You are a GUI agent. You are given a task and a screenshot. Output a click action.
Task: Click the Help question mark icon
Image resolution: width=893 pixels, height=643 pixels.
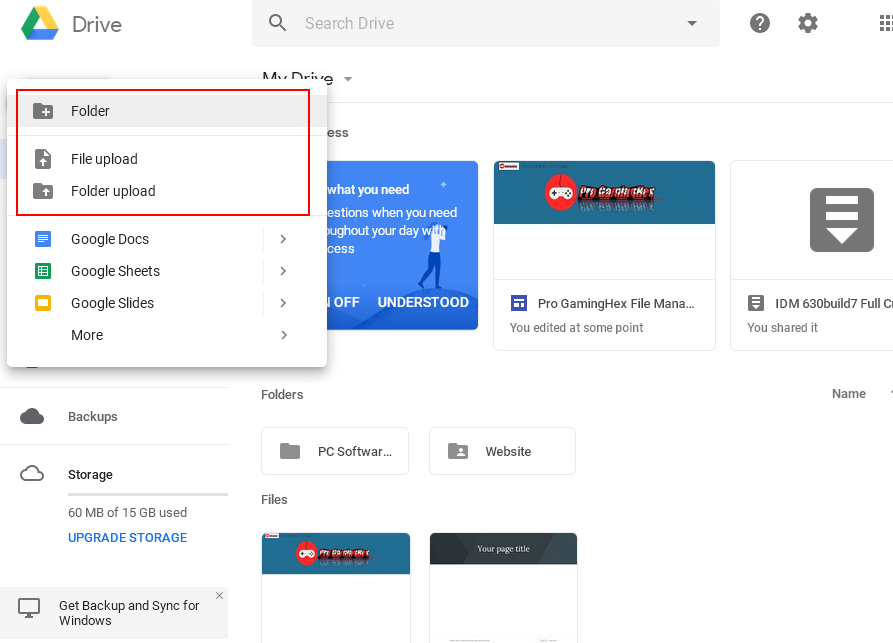point(760,22)
